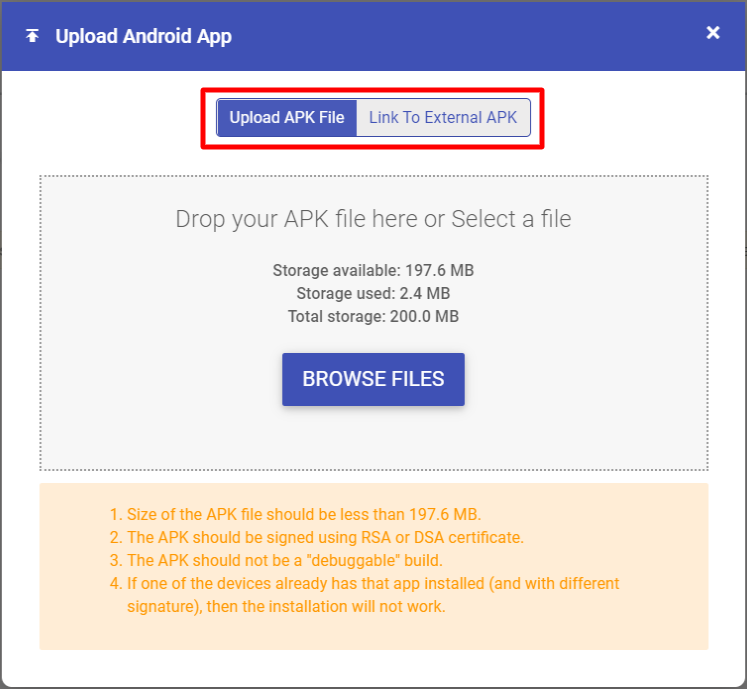Switch to Link To External APK tab
The height and width of the screenshot is (689, 747).
pos(443,118)
